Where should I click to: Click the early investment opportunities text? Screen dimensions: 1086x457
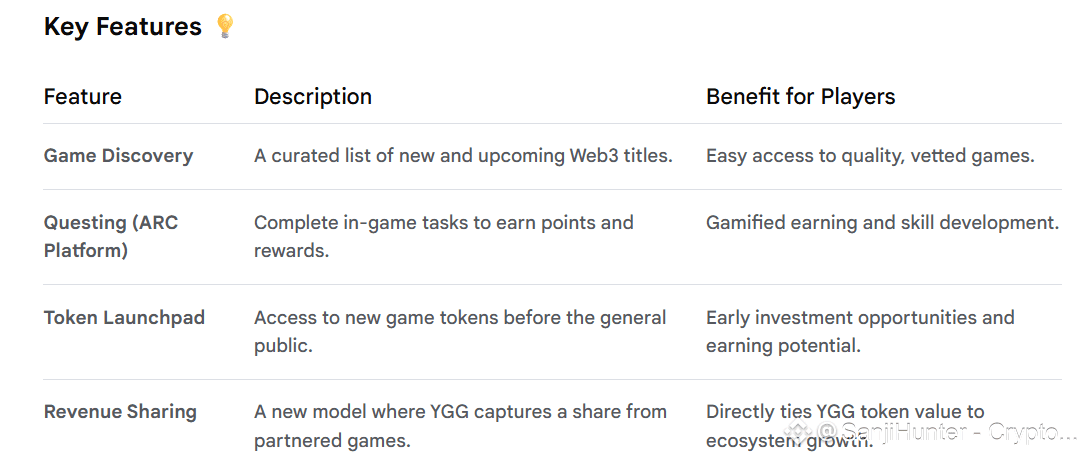(860, 332)
